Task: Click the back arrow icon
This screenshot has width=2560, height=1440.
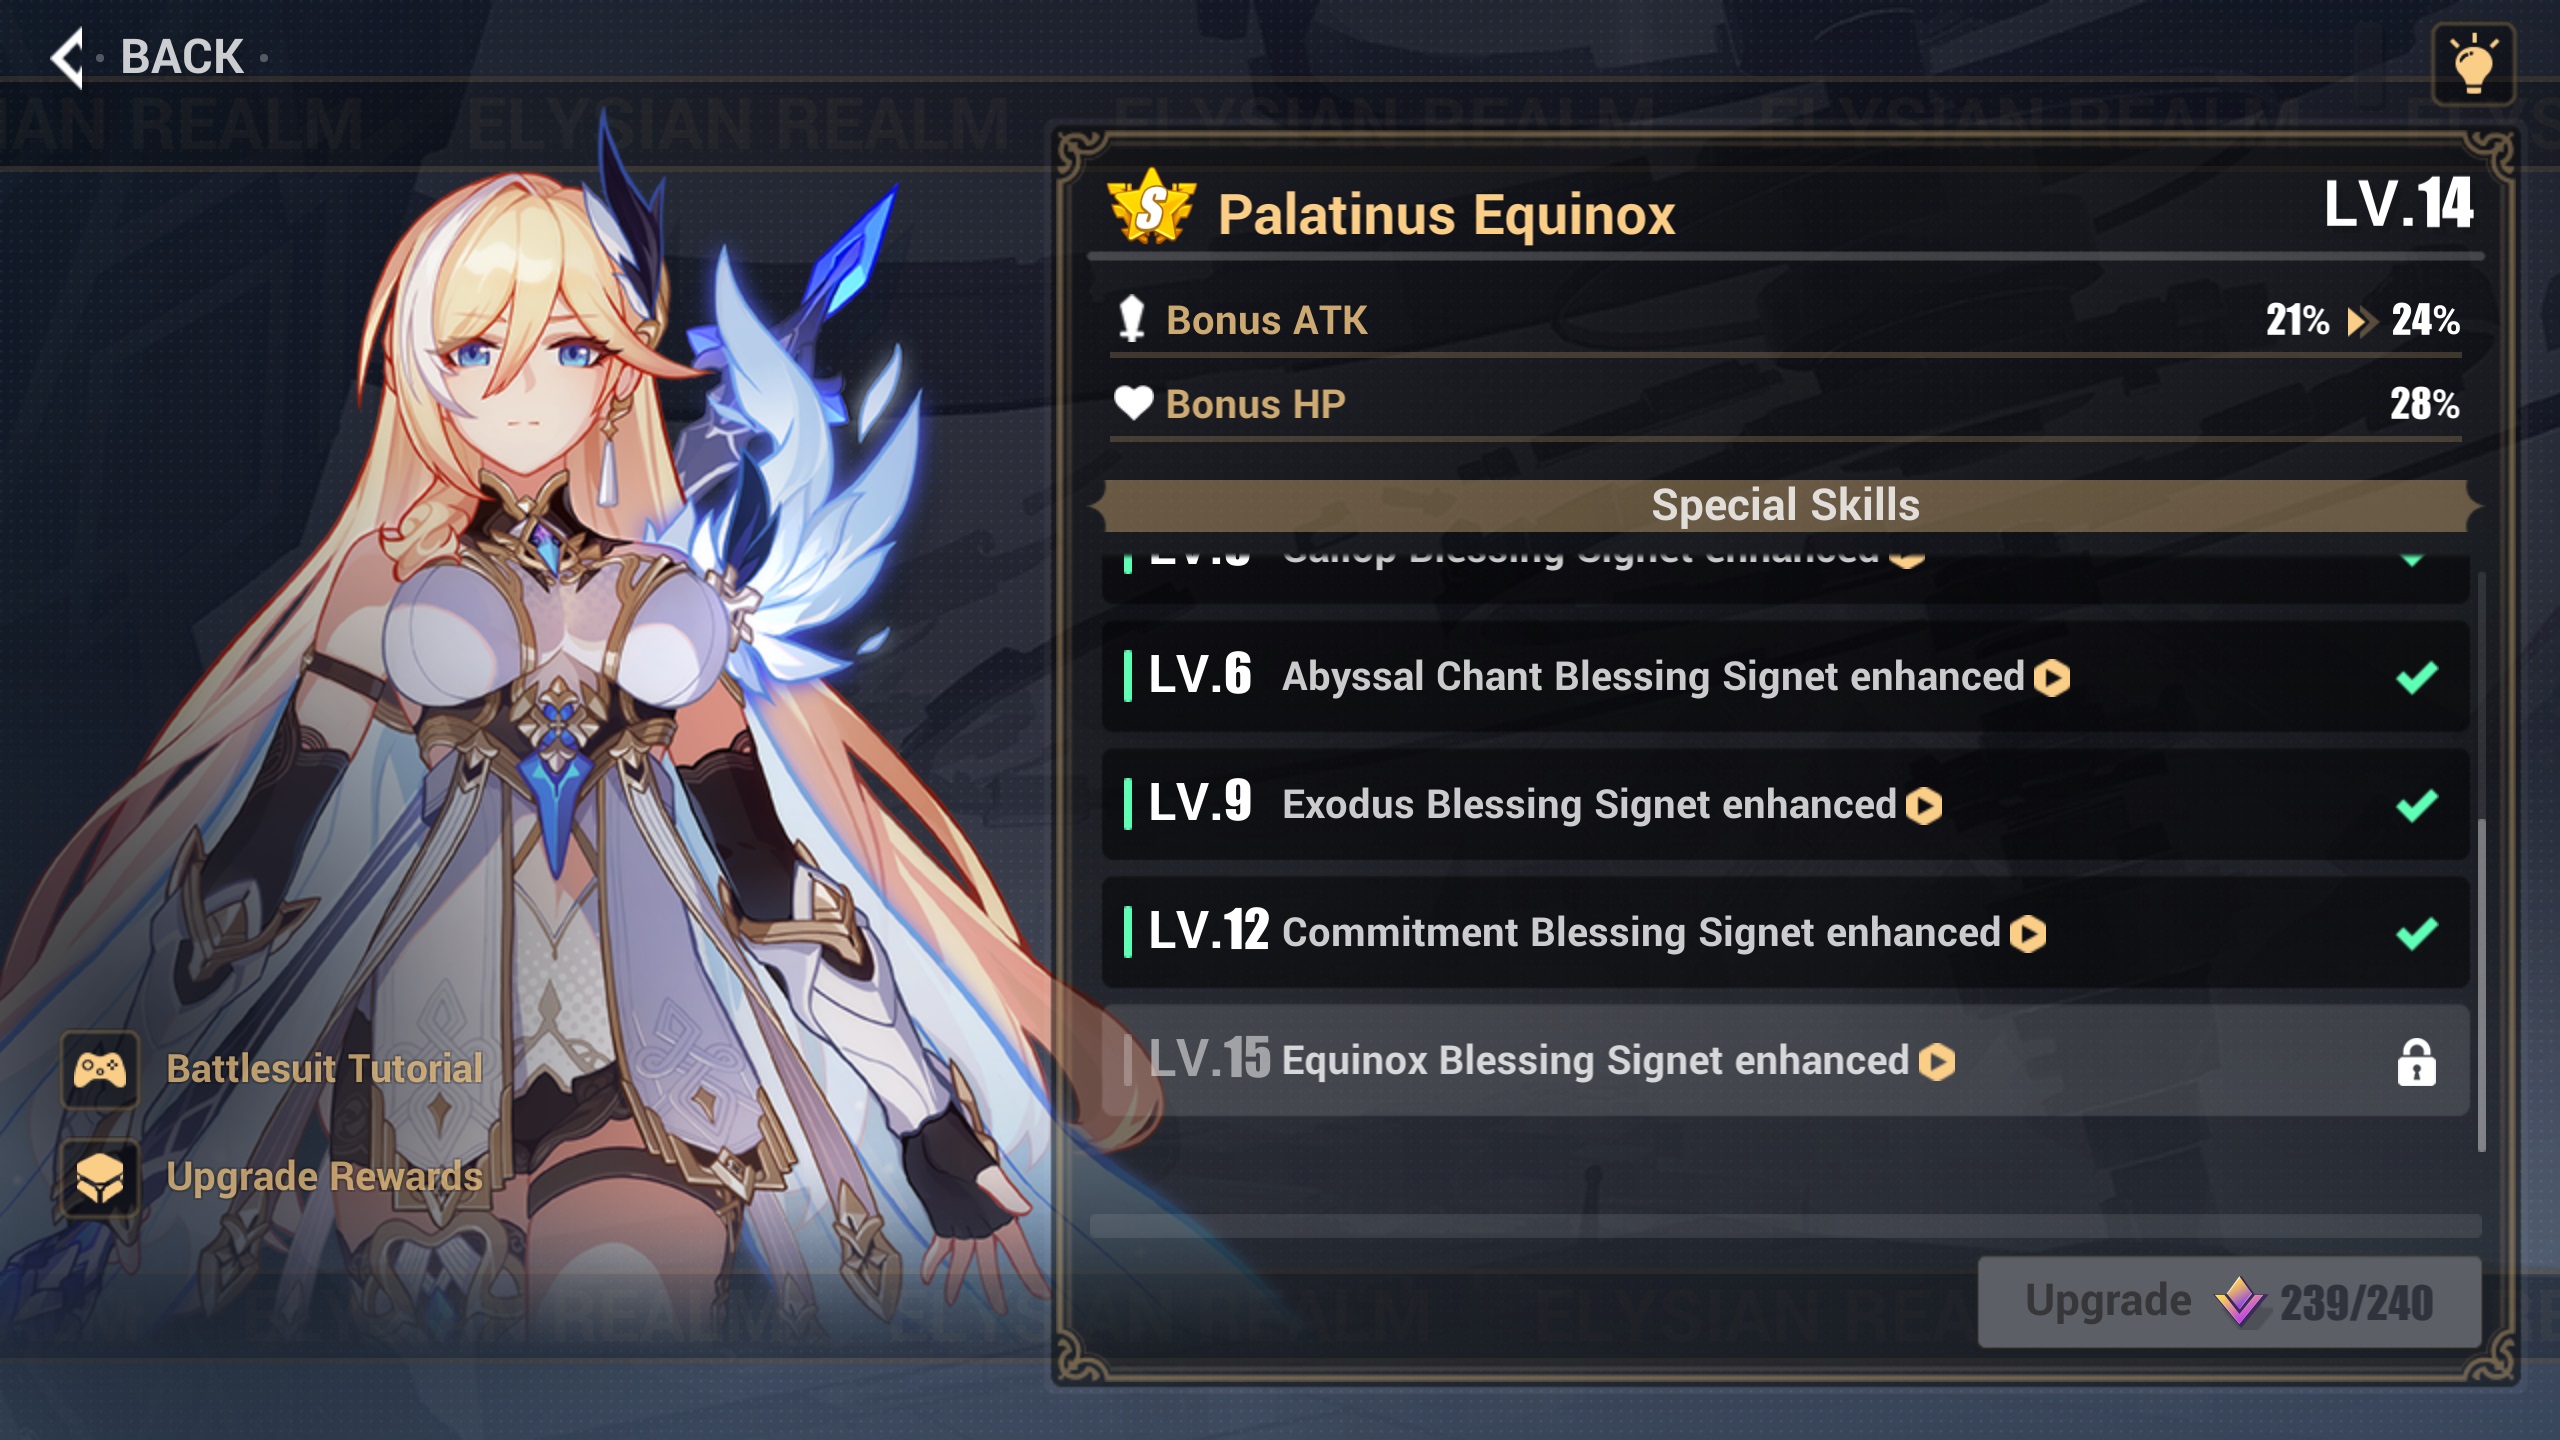Action: click(x=67, y=58)
